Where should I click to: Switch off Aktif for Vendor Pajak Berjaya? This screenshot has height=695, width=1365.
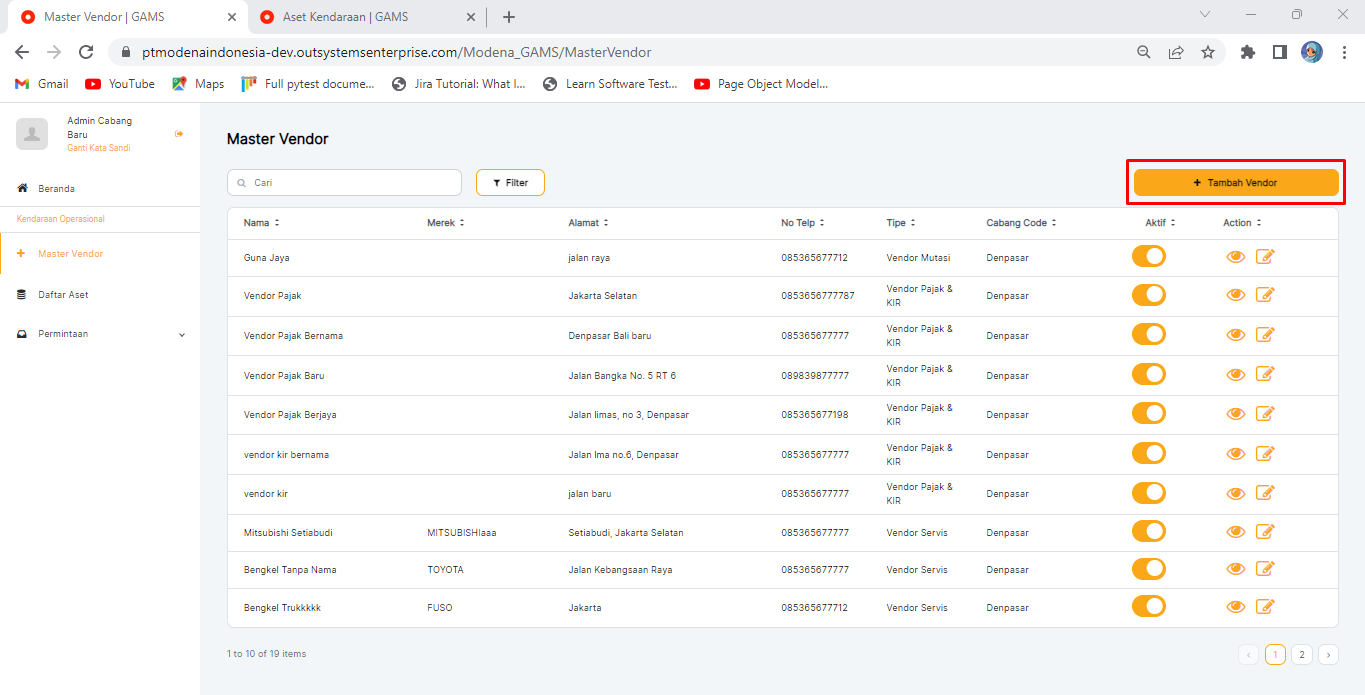(1149, 414)
